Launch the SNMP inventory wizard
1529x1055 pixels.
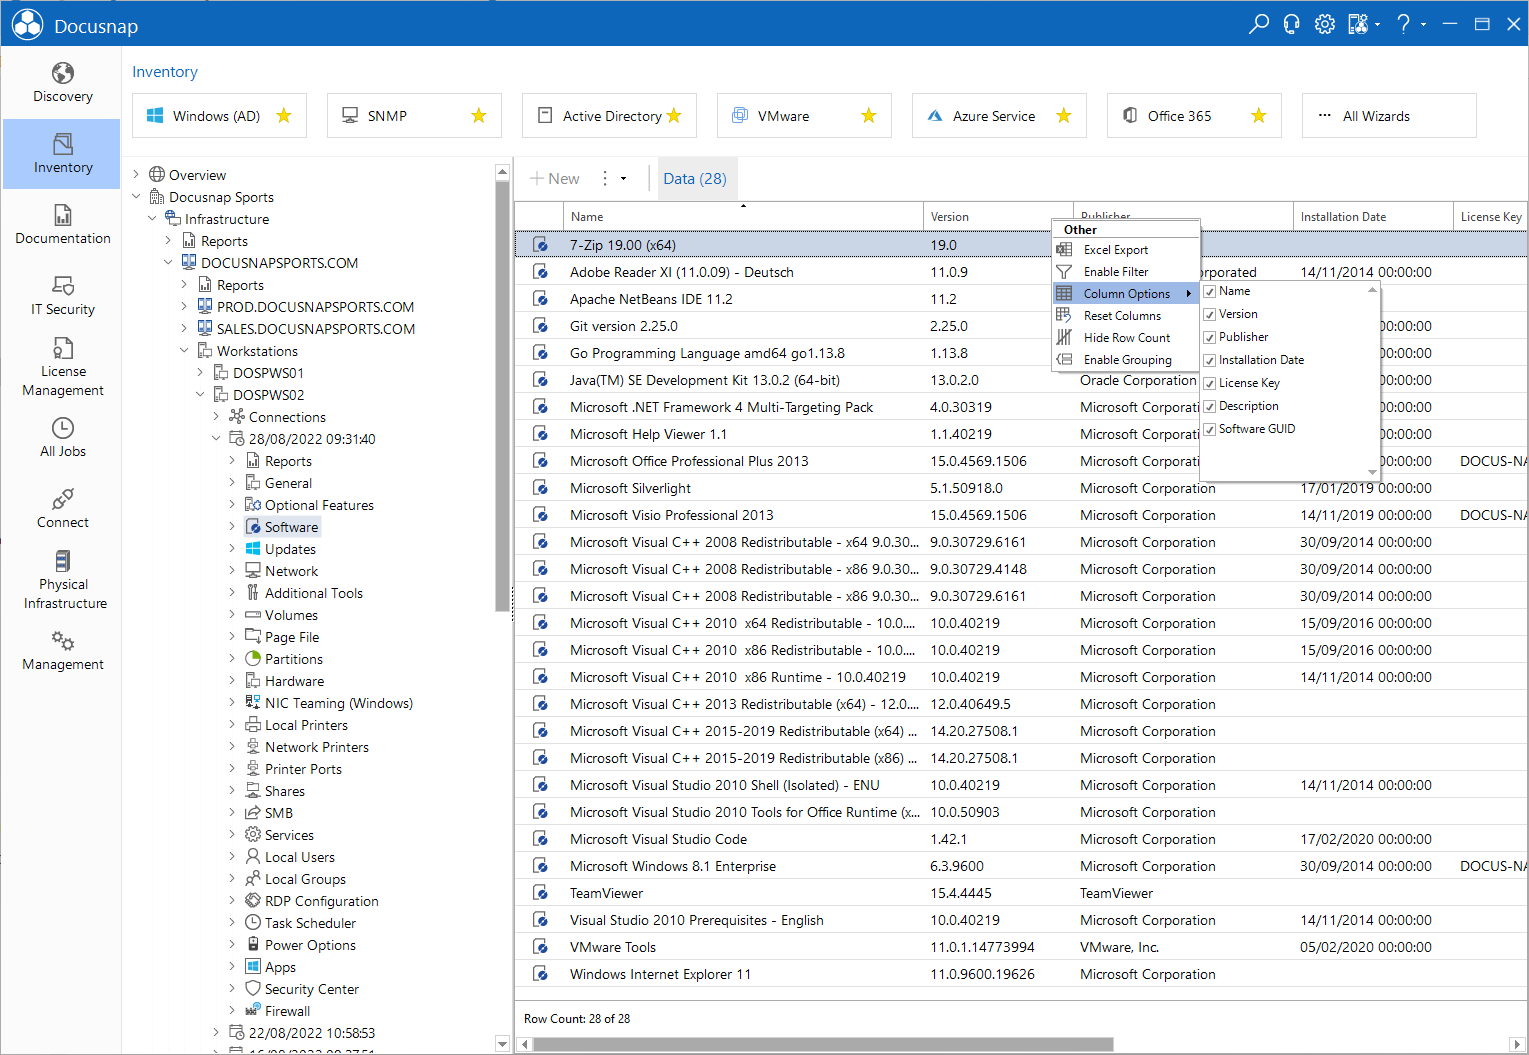click(x=414, y=116)
